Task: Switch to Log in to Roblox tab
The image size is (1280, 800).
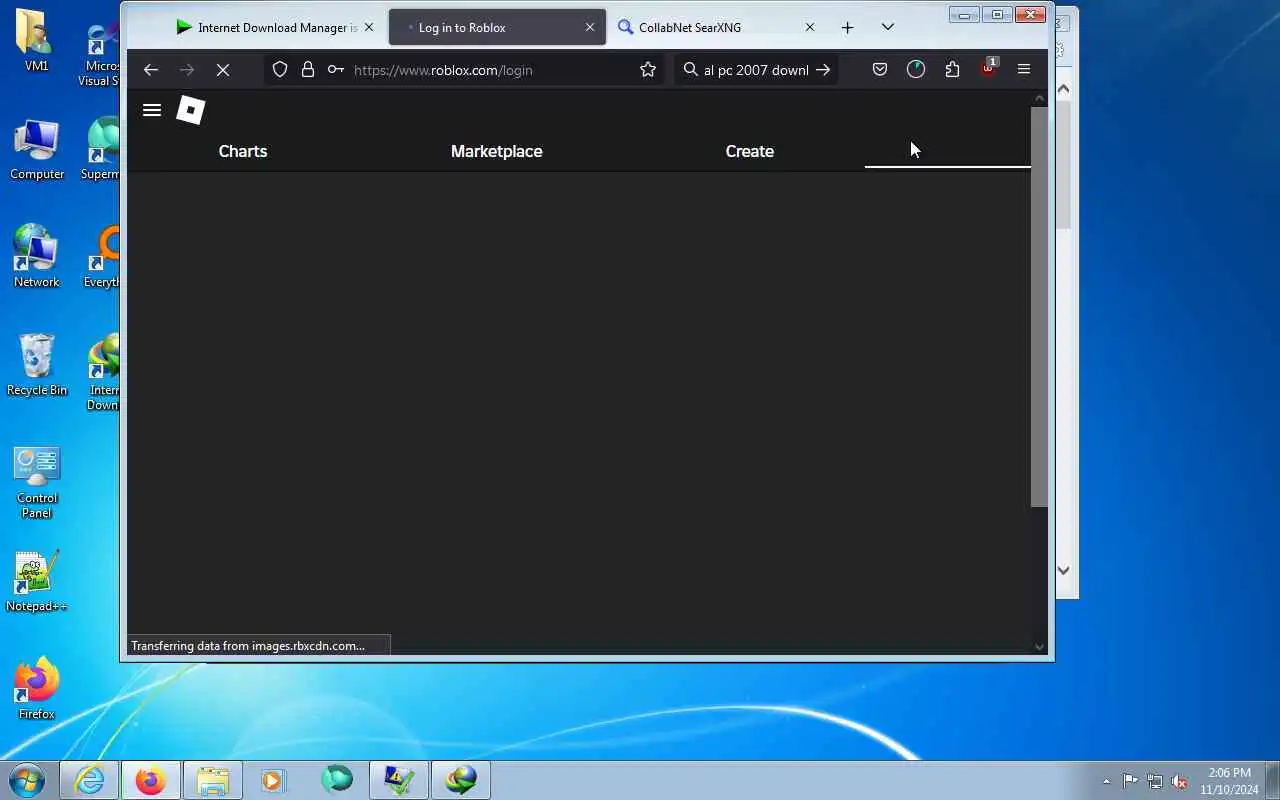Action: click(x=497, y=28)
